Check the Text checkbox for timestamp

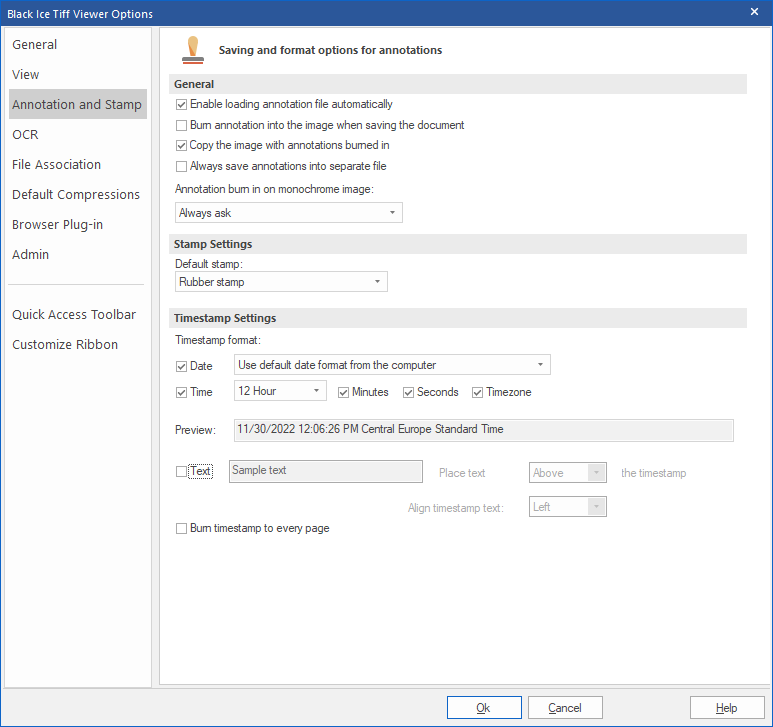182,472
